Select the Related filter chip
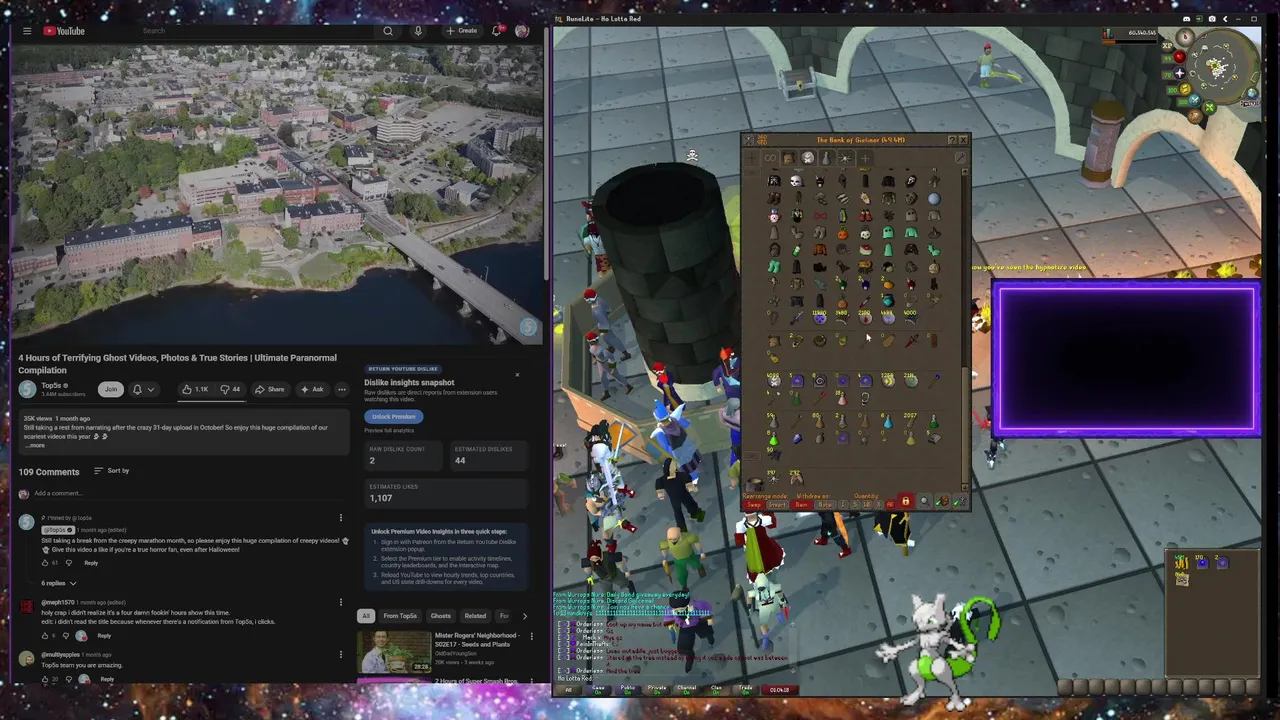1280x720 pixels. point(475,616)
